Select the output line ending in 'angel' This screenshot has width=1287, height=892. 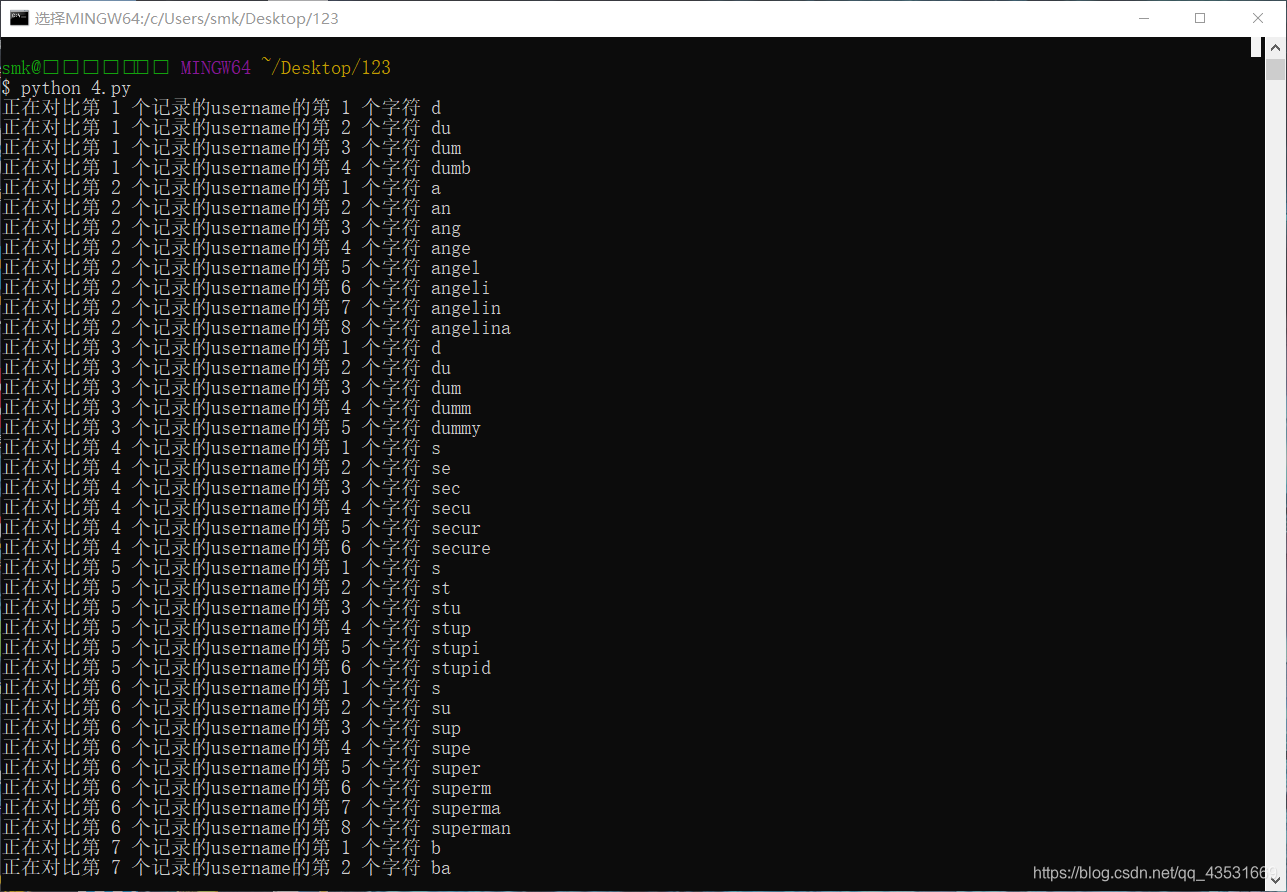point(241,268)
